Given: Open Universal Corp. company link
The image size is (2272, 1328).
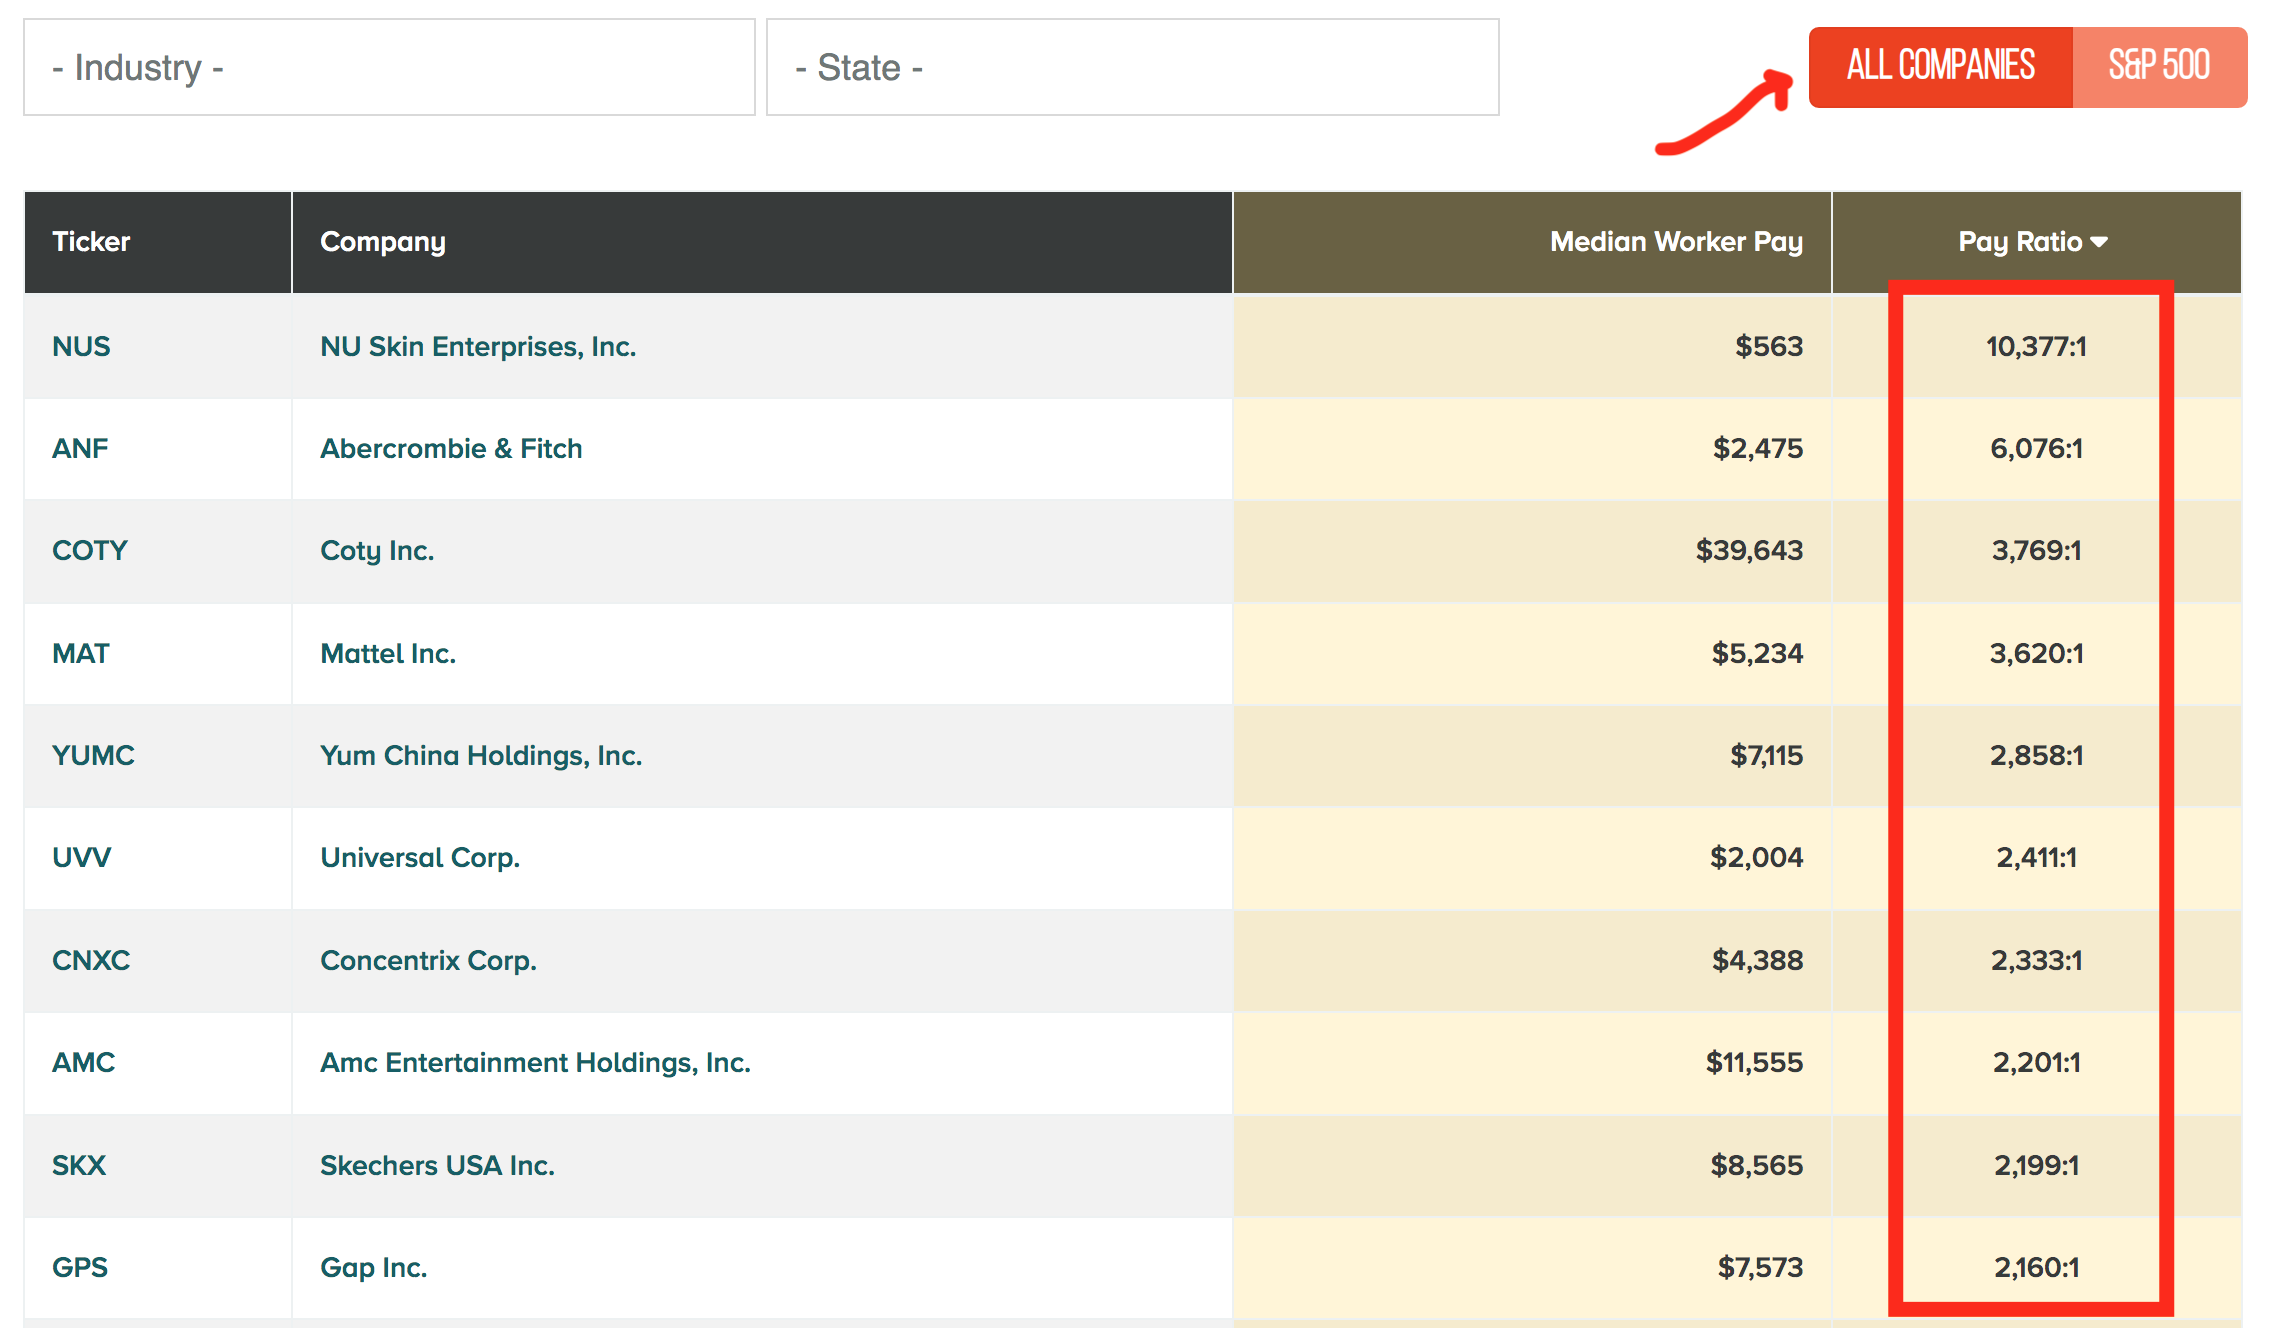Looking at the screenshot, I should [420, 858].
